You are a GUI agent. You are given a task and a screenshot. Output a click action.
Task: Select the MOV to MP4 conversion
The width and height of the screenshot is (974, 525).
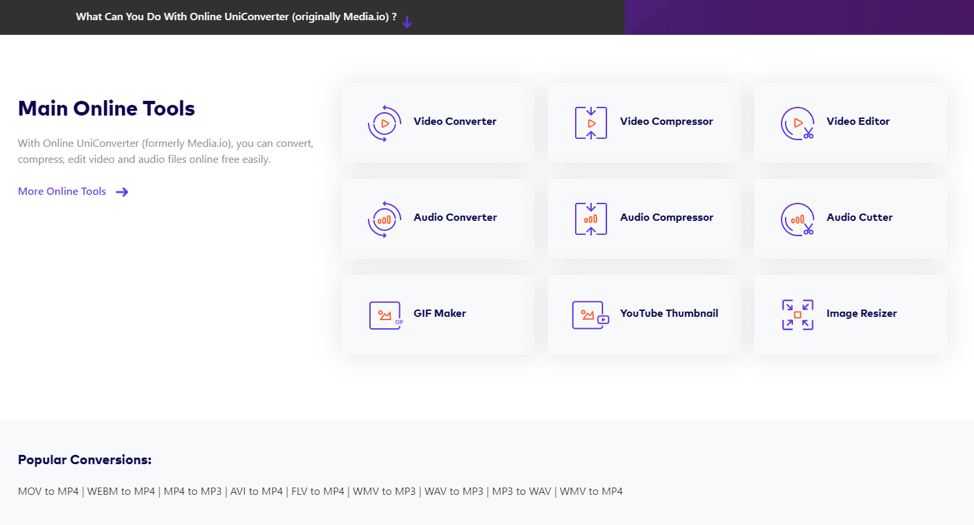(48, 491)
